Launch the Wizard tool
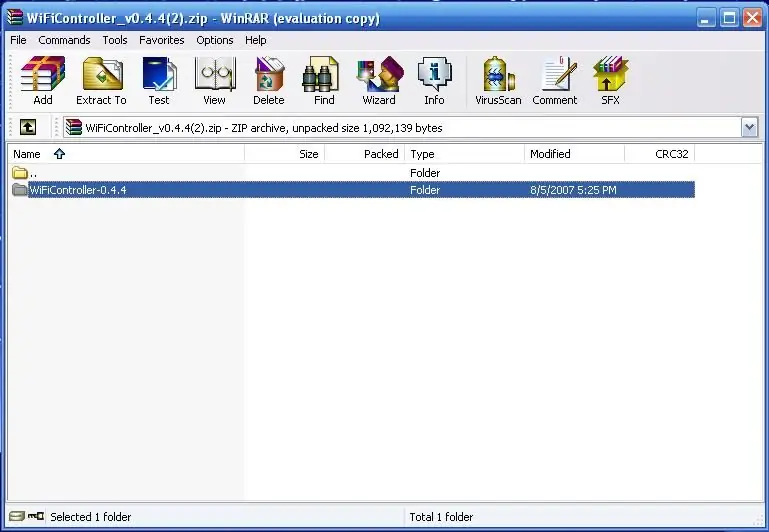Image resolution: width=769 pixels, height=532 pixels. tap(379, 81)
